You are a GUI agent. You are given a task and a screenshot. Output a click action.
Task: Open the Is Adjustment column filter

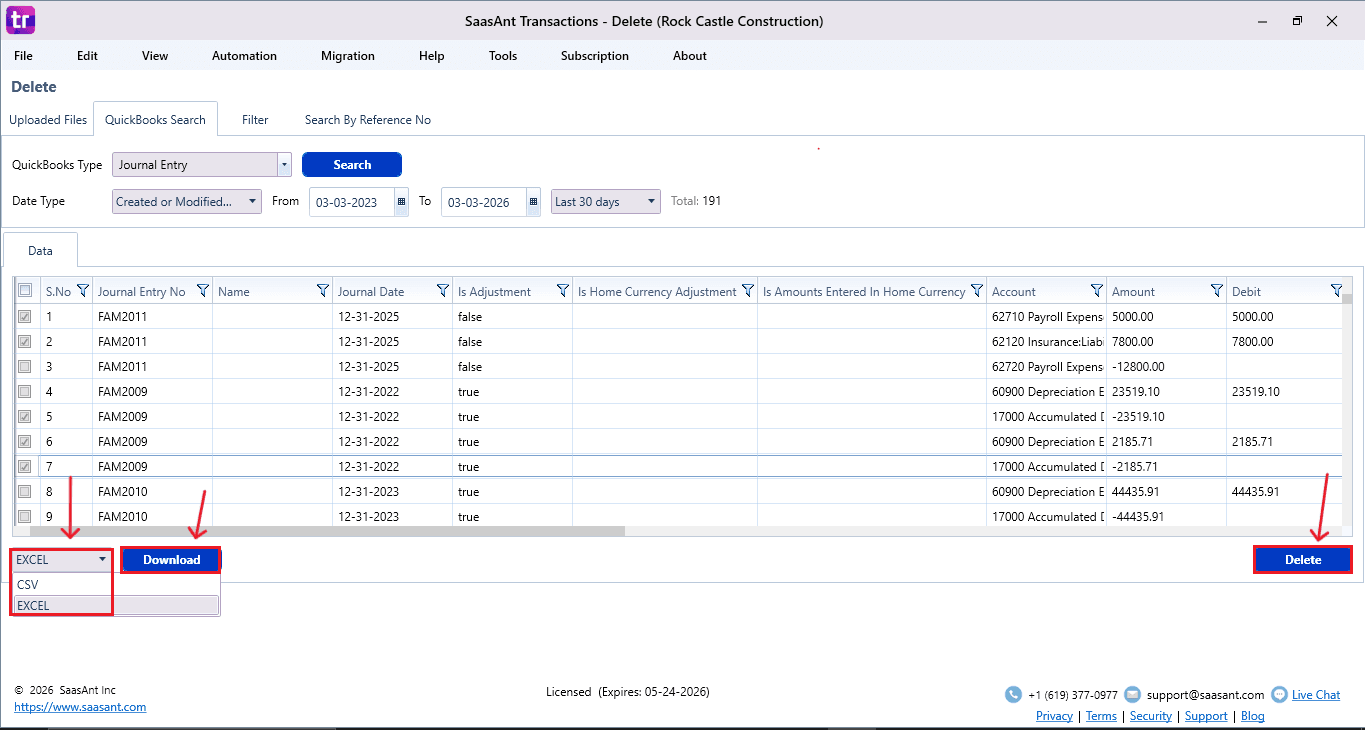click(563, 291)
